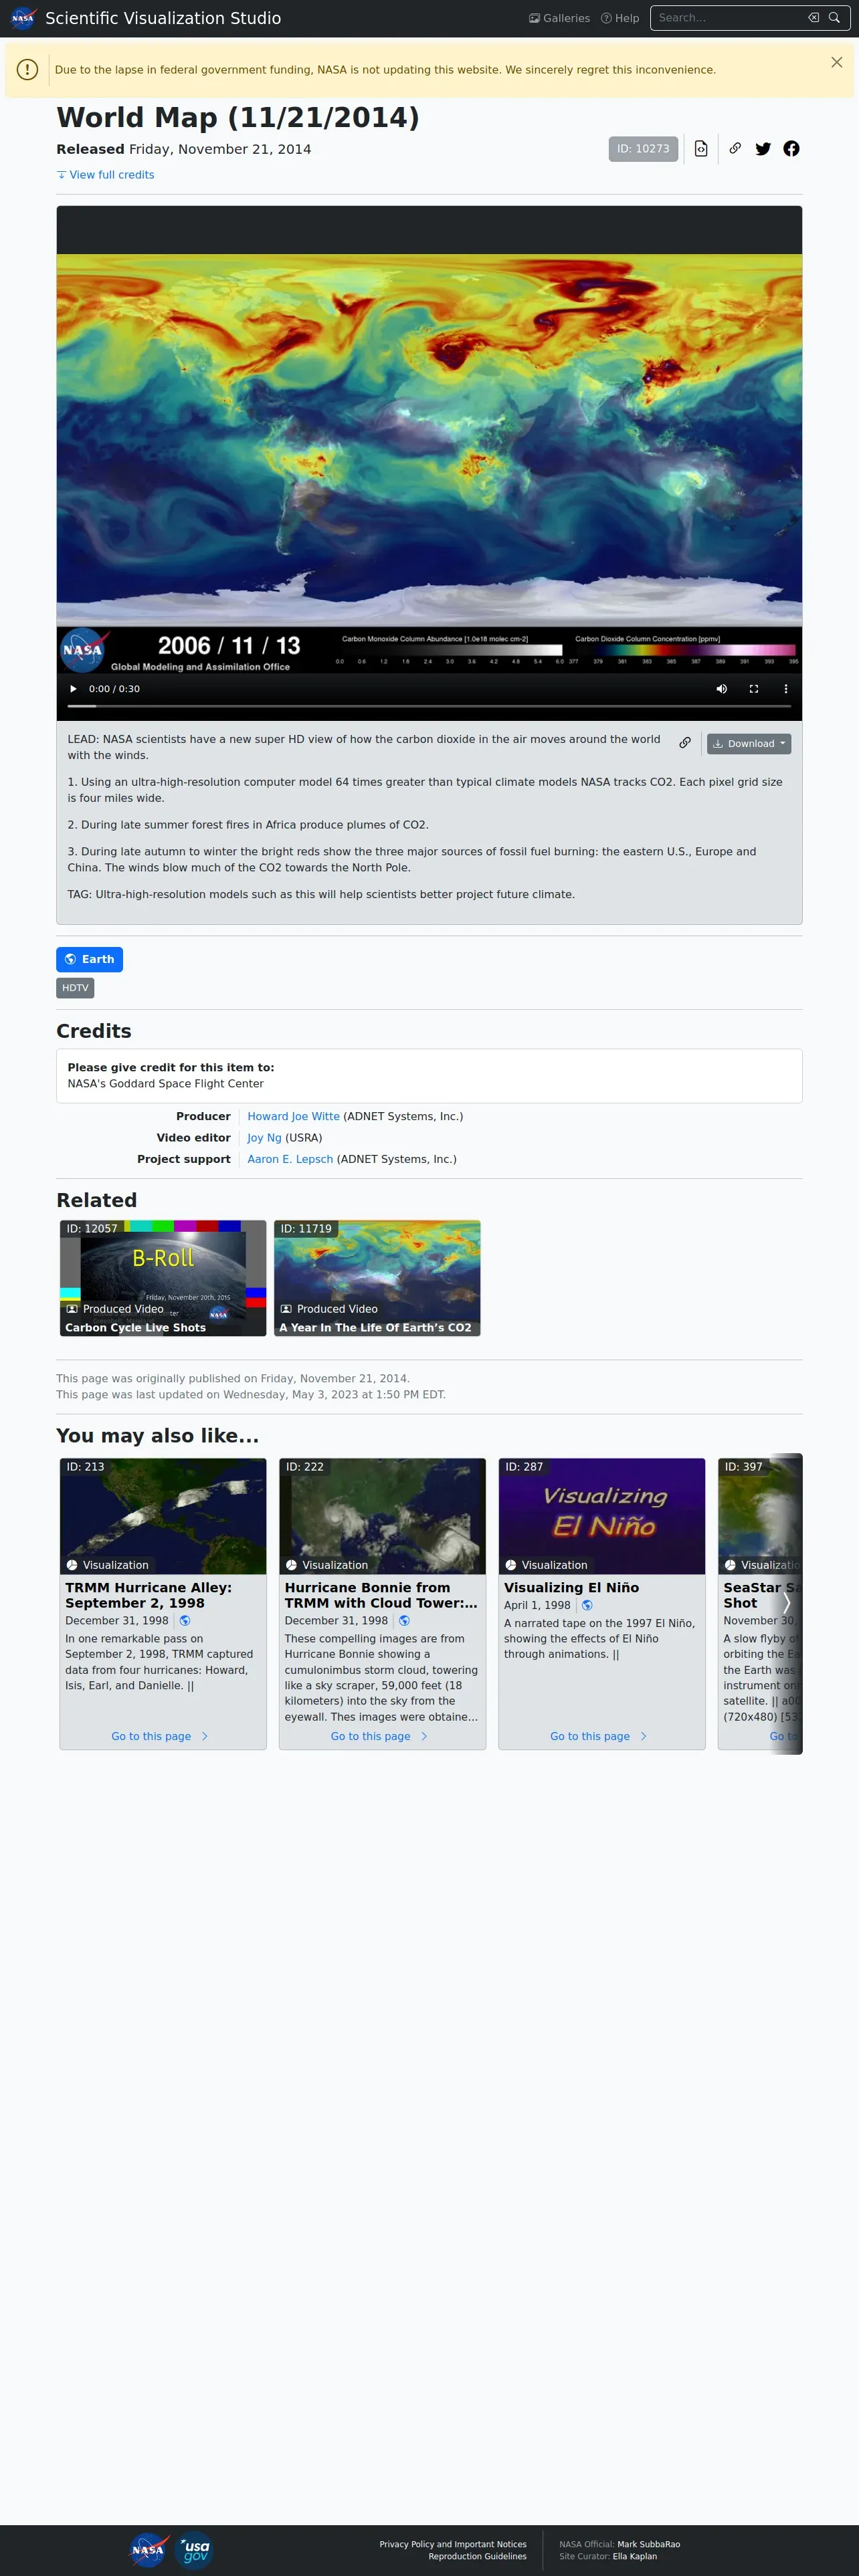
Task: Open Joy Ng video editor link
Action: pyautogui.click(x=264, y=1138)
